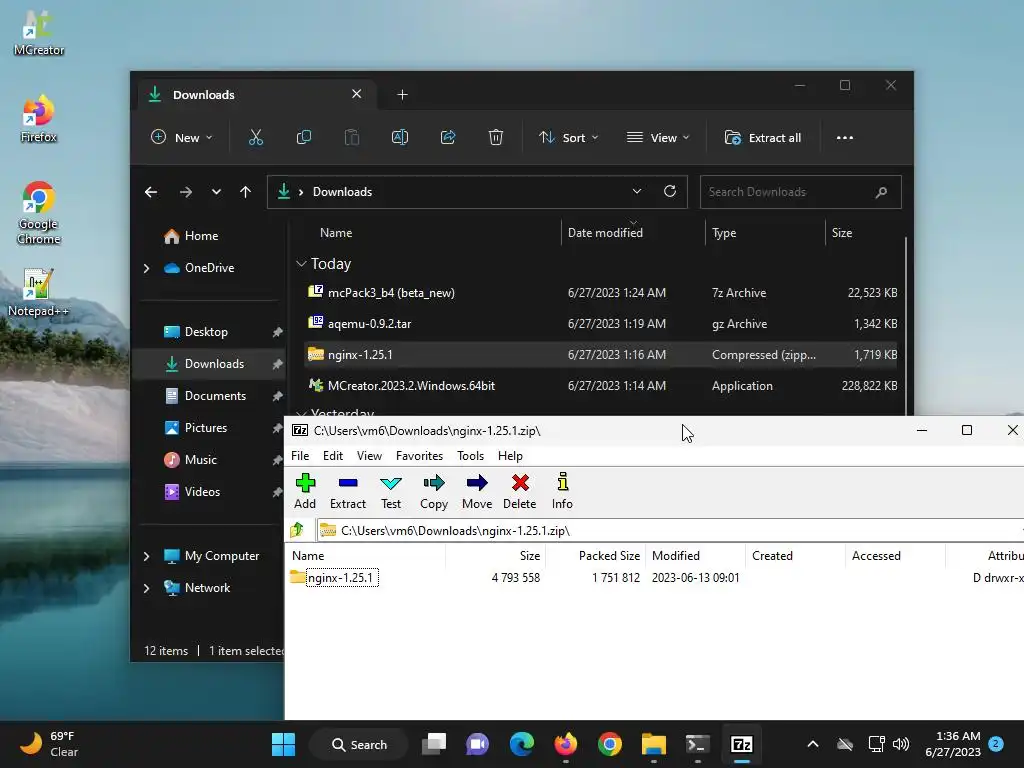
Task: Click Microsoft Edge in taskbar
Action: pos(522,744)
